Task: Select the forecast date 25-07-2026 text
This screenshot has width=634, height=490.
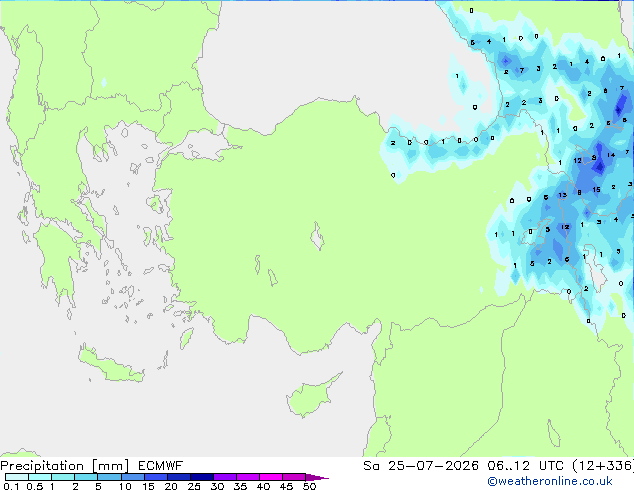Action: pos(433,466)
